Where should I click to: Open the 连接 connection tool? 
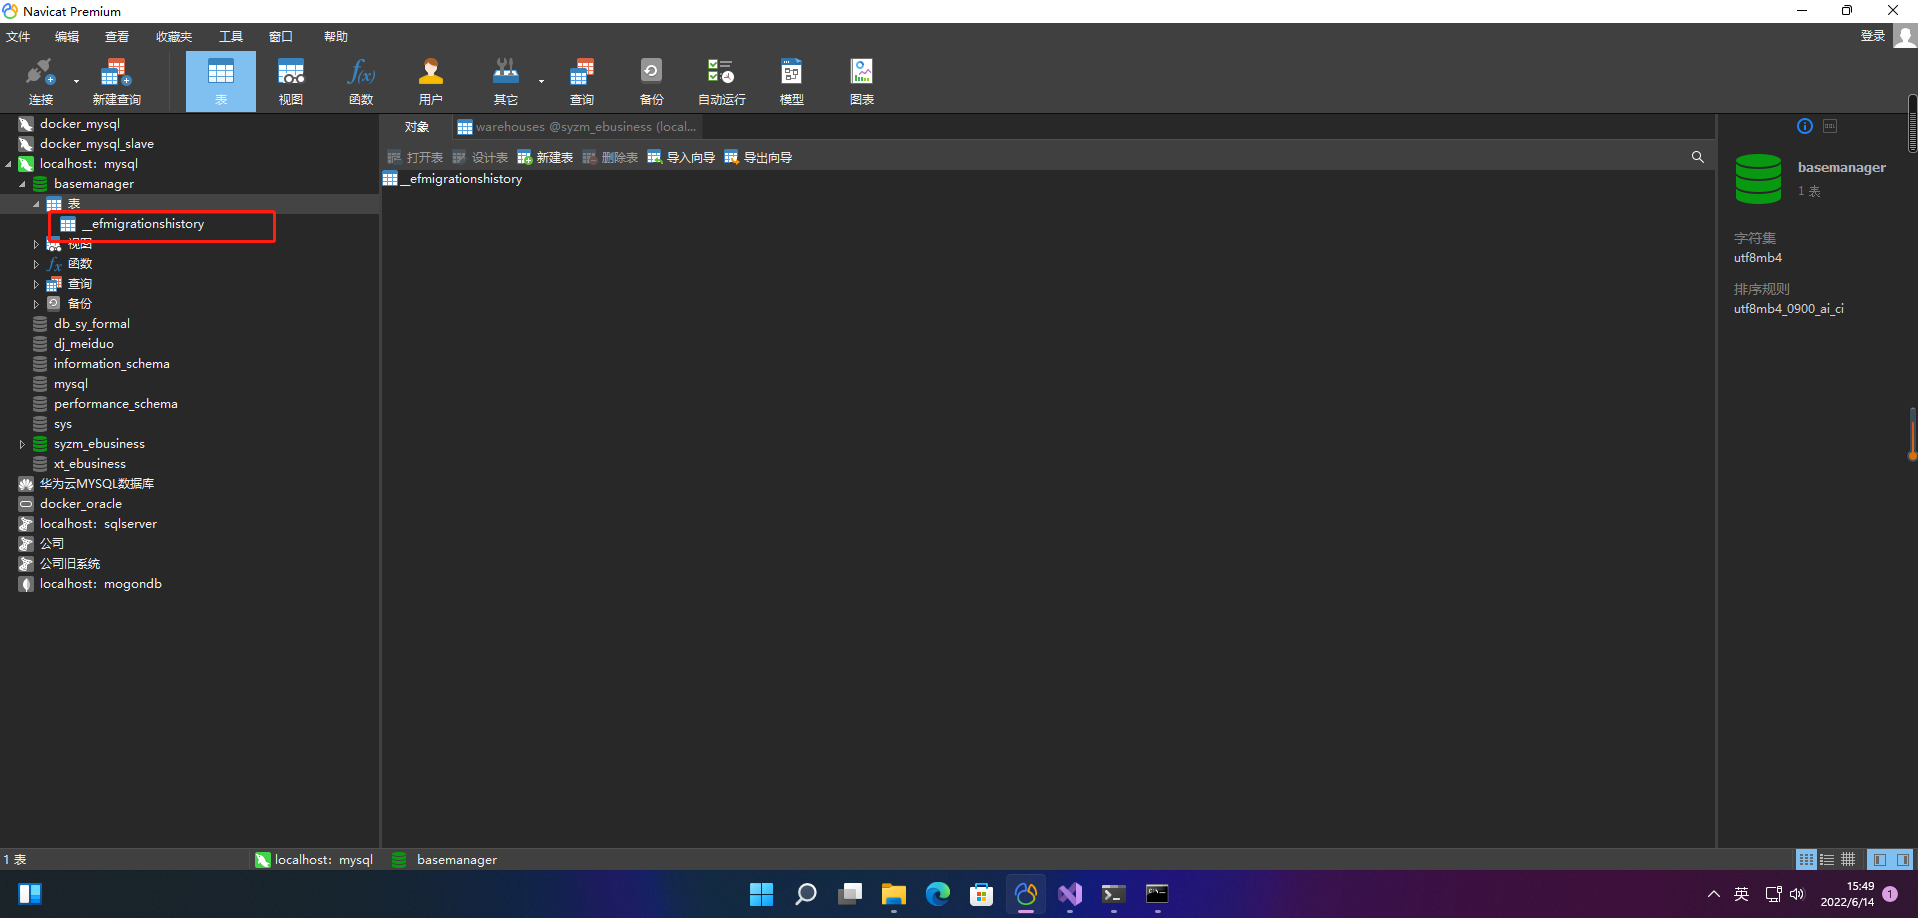pos(40,81)
